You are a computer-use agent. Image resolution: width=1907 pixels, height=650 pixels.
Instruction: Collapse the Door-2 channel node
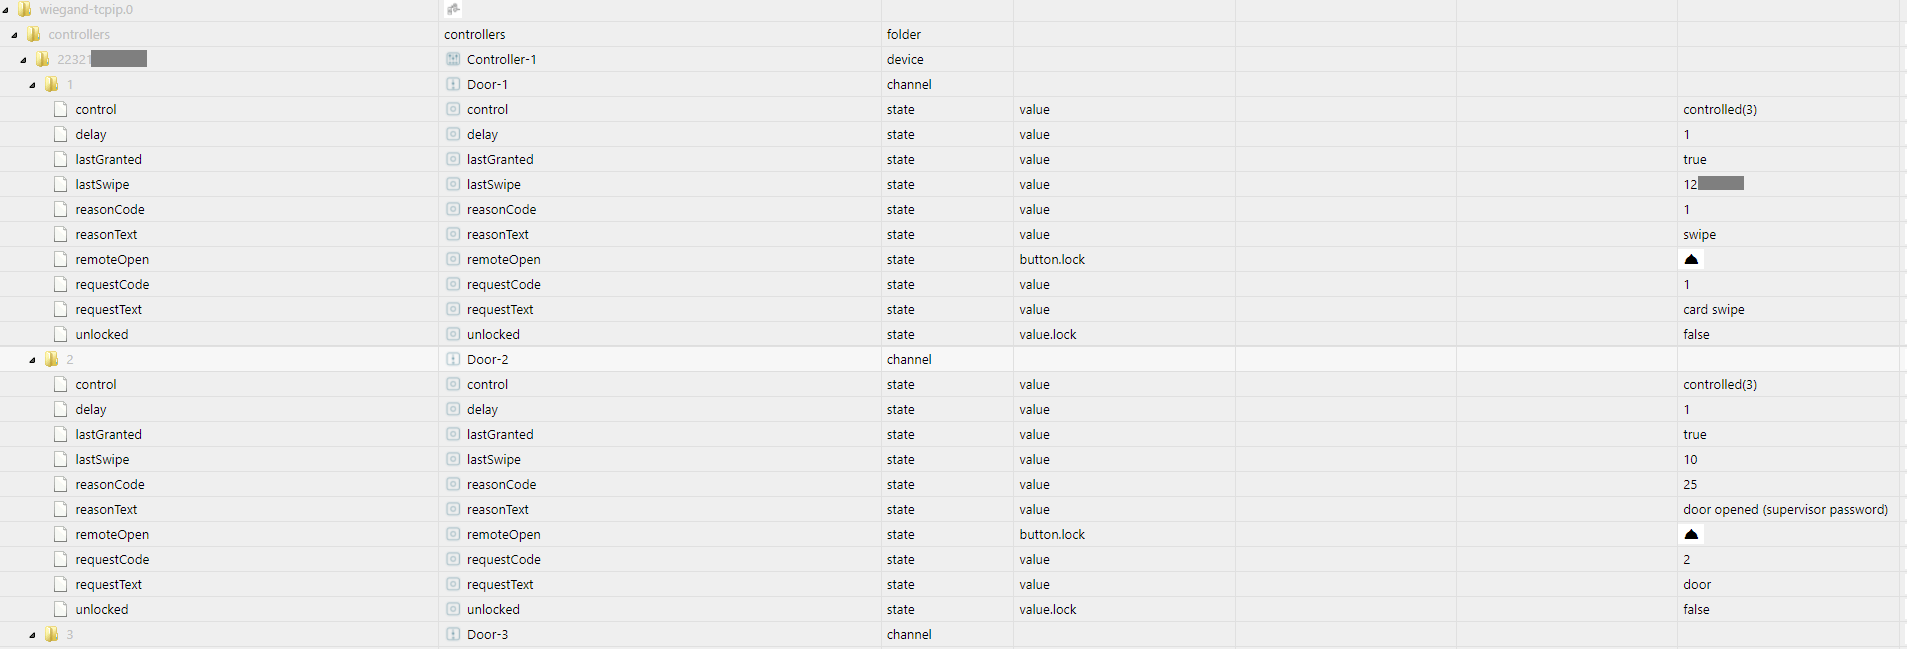pos(32,360)
